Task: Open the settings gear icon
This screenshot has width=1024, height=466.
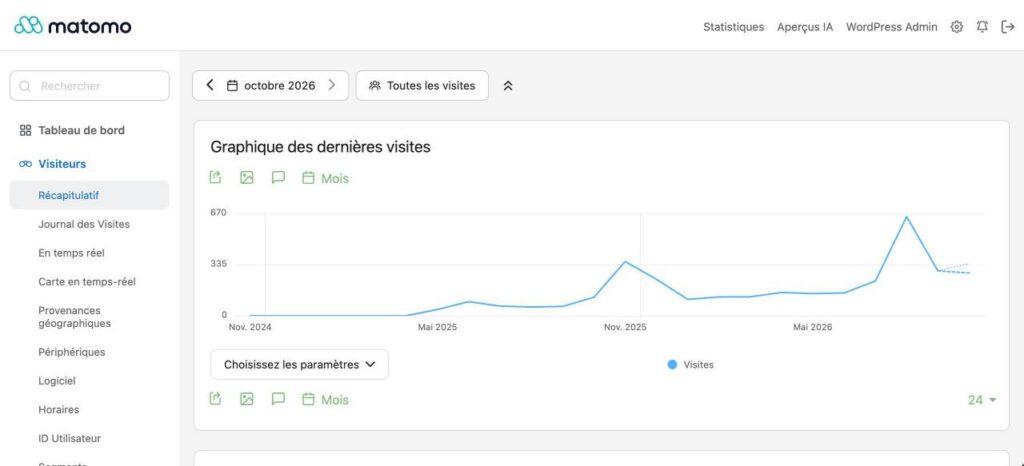Action: [x=957, y=27]
